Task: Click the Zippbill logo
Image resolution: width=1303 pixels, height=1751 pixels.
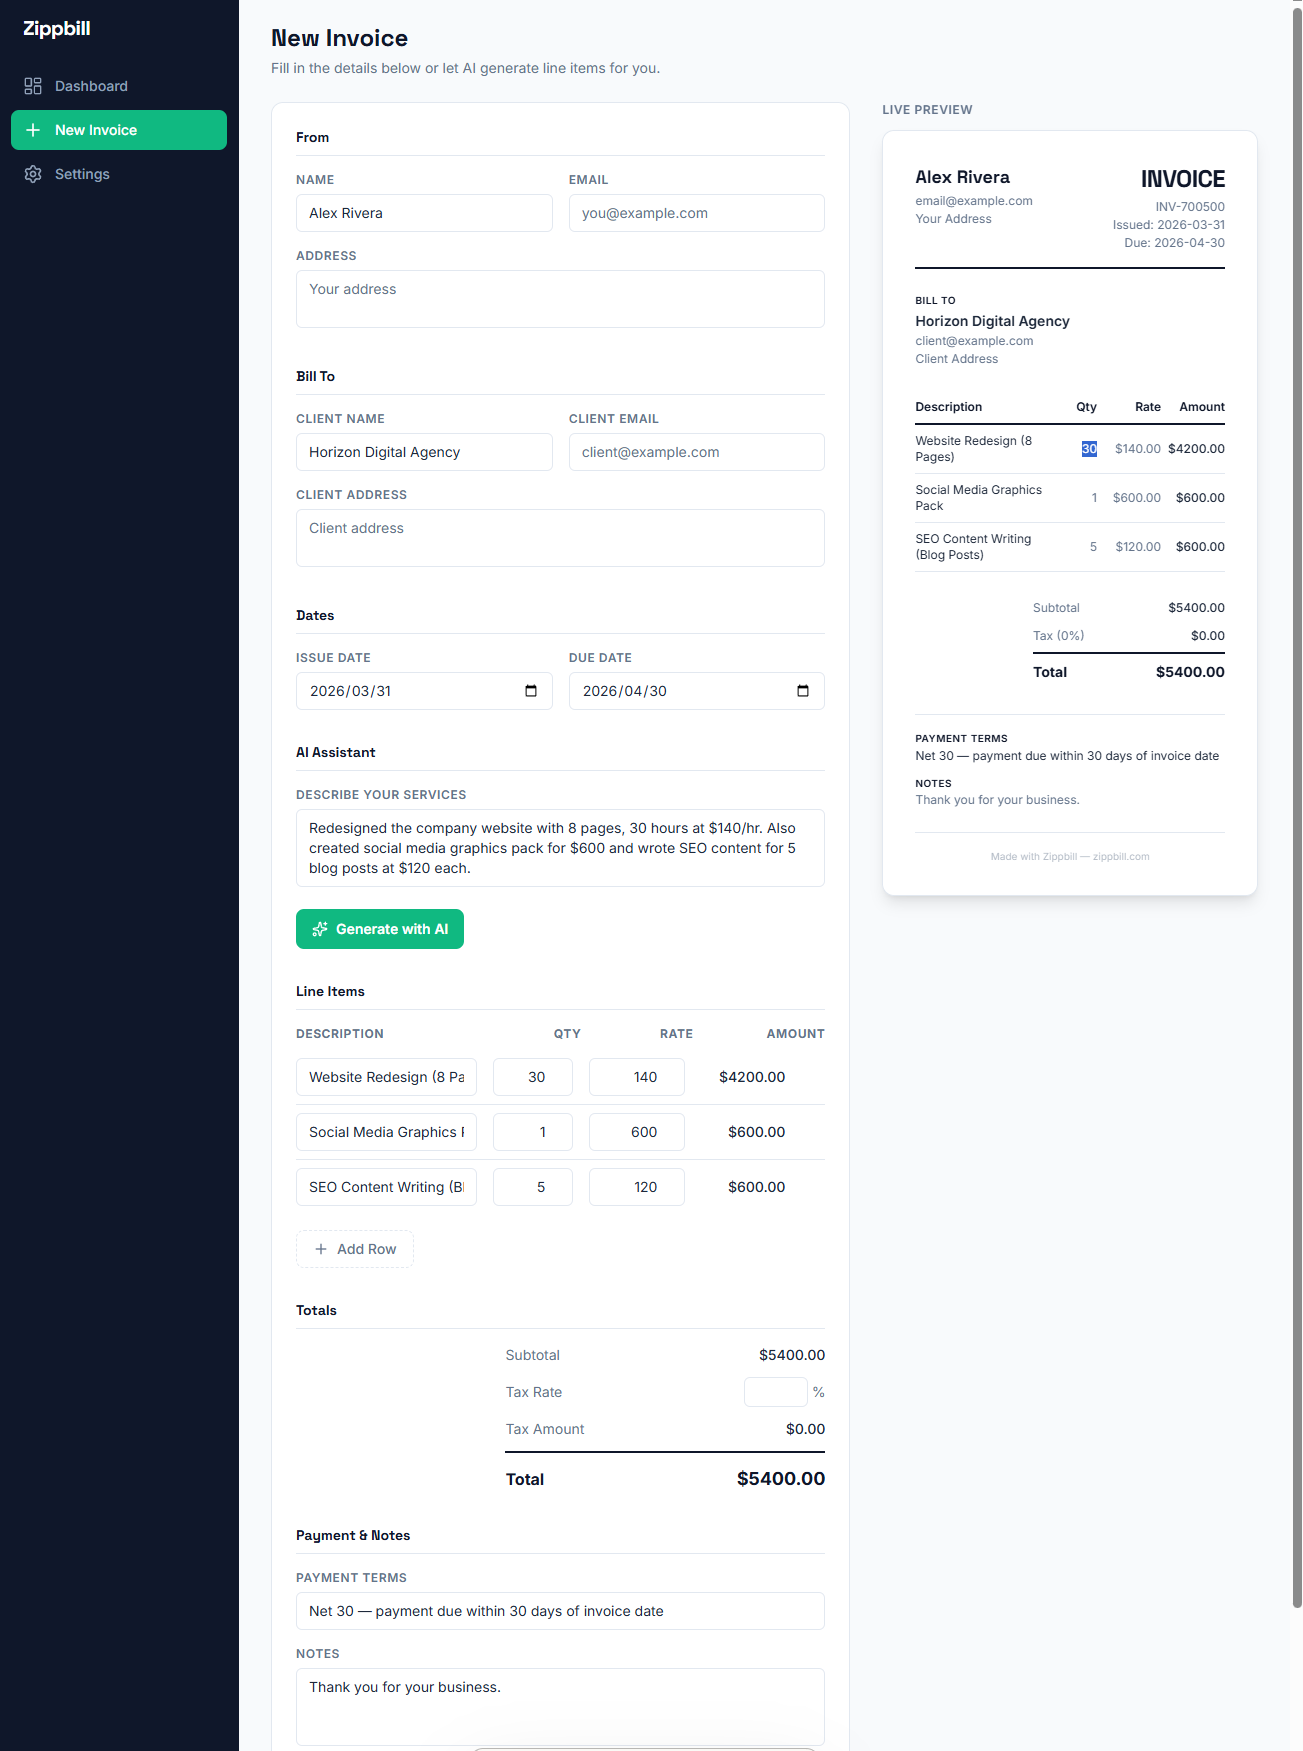Action: pos(57,29)
